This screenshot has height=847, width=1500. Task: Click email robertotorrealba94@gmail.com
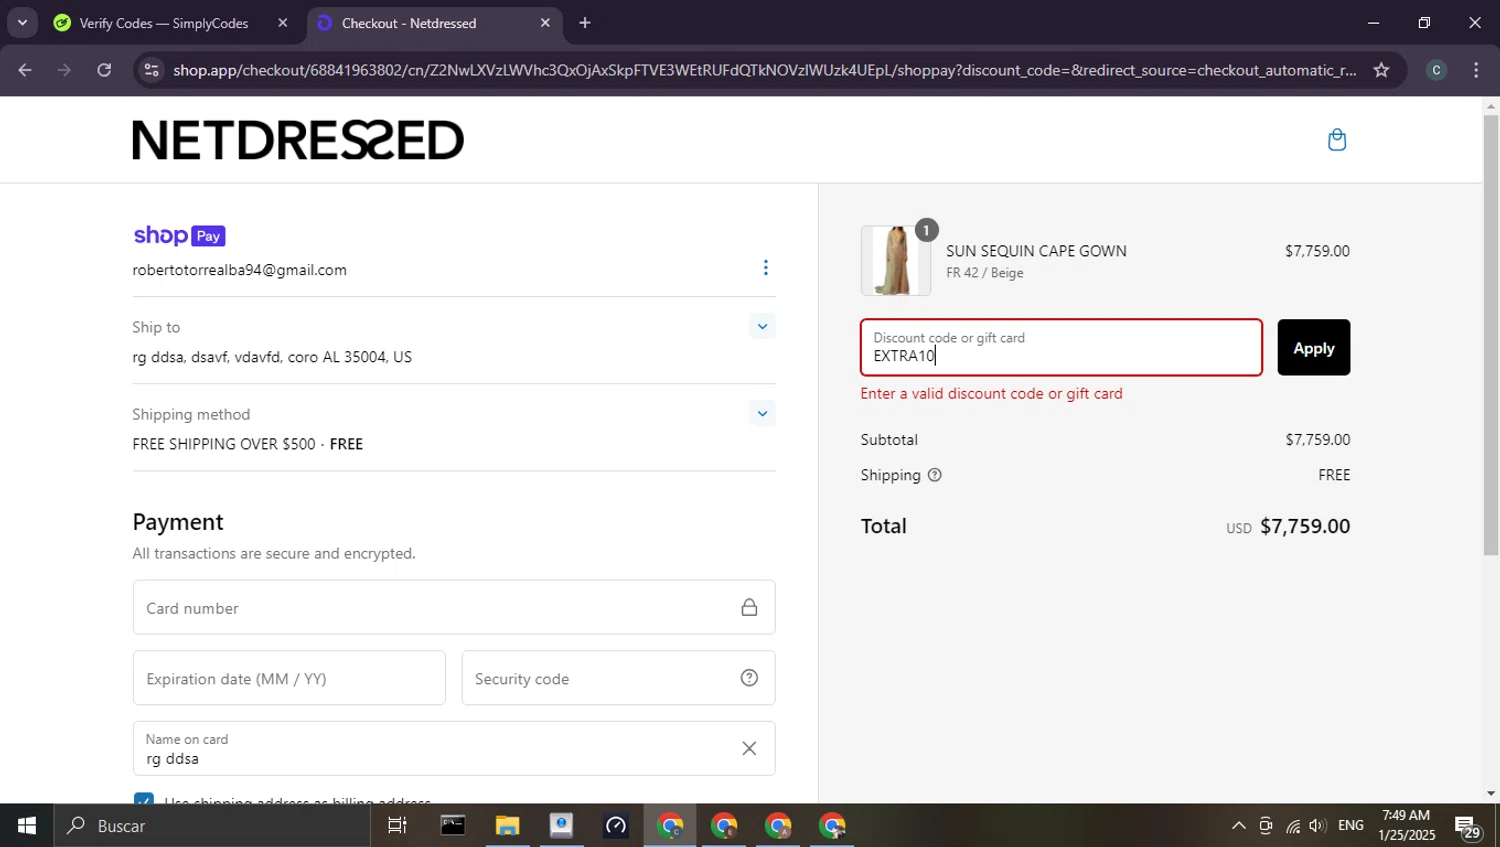pyautogui.click(x=240, y=270)
